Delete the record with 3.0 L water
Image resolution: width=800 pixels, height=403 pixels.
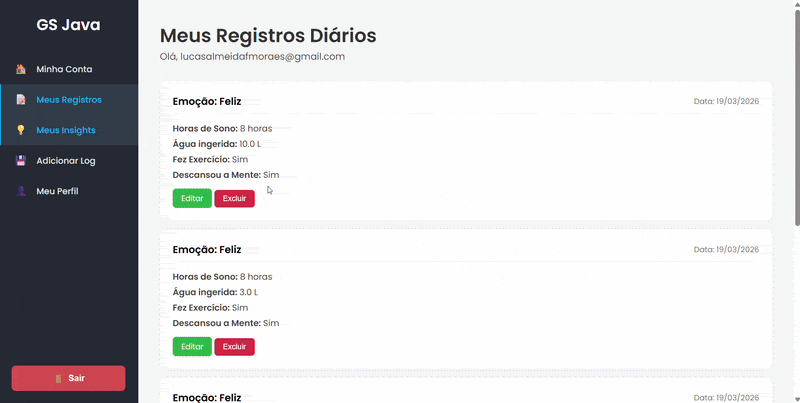235,346
